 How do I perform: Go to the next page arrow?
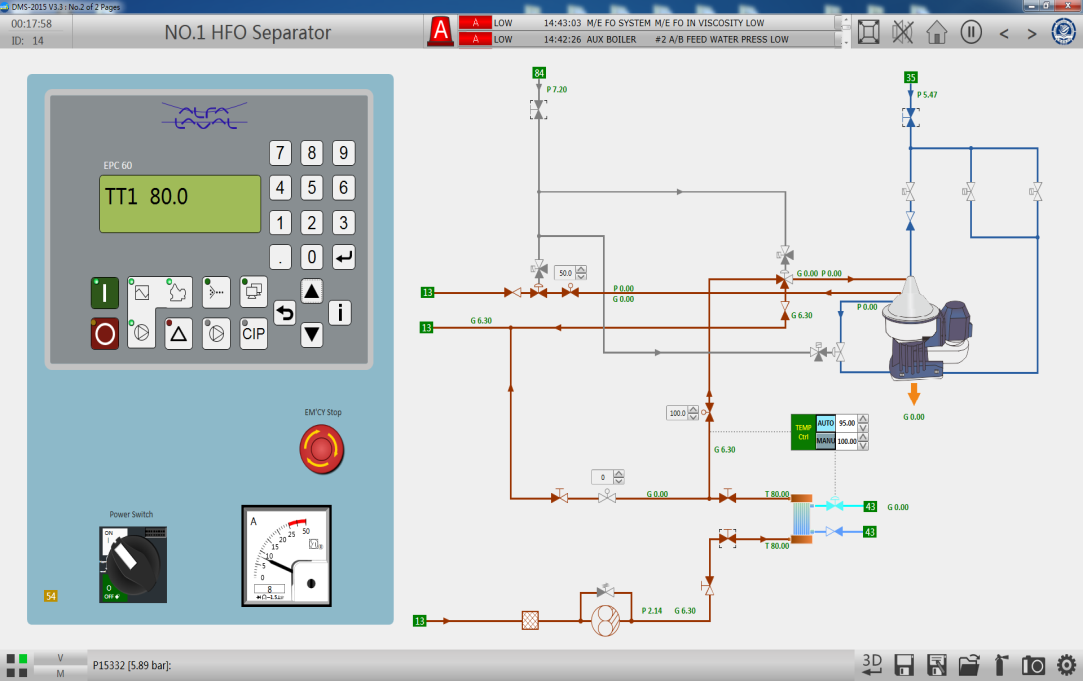(x=1031, y=33)
